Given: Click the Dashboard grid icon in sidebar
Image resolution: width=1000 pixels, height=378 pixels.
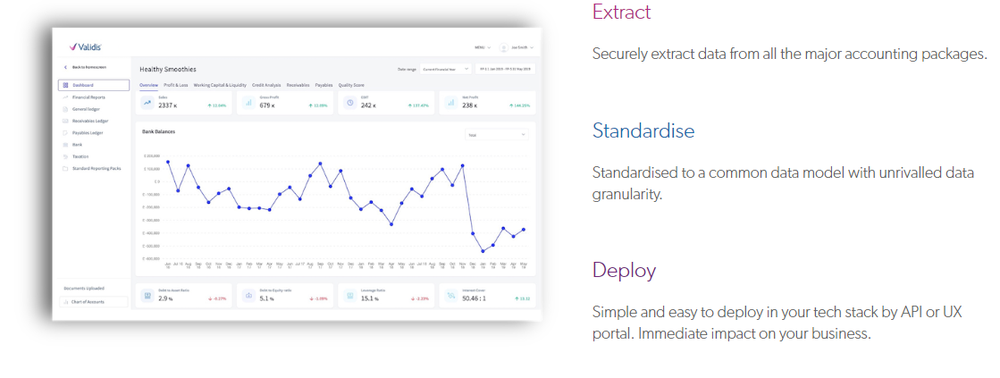Looking at the screenshot, I should pos(66,85).
